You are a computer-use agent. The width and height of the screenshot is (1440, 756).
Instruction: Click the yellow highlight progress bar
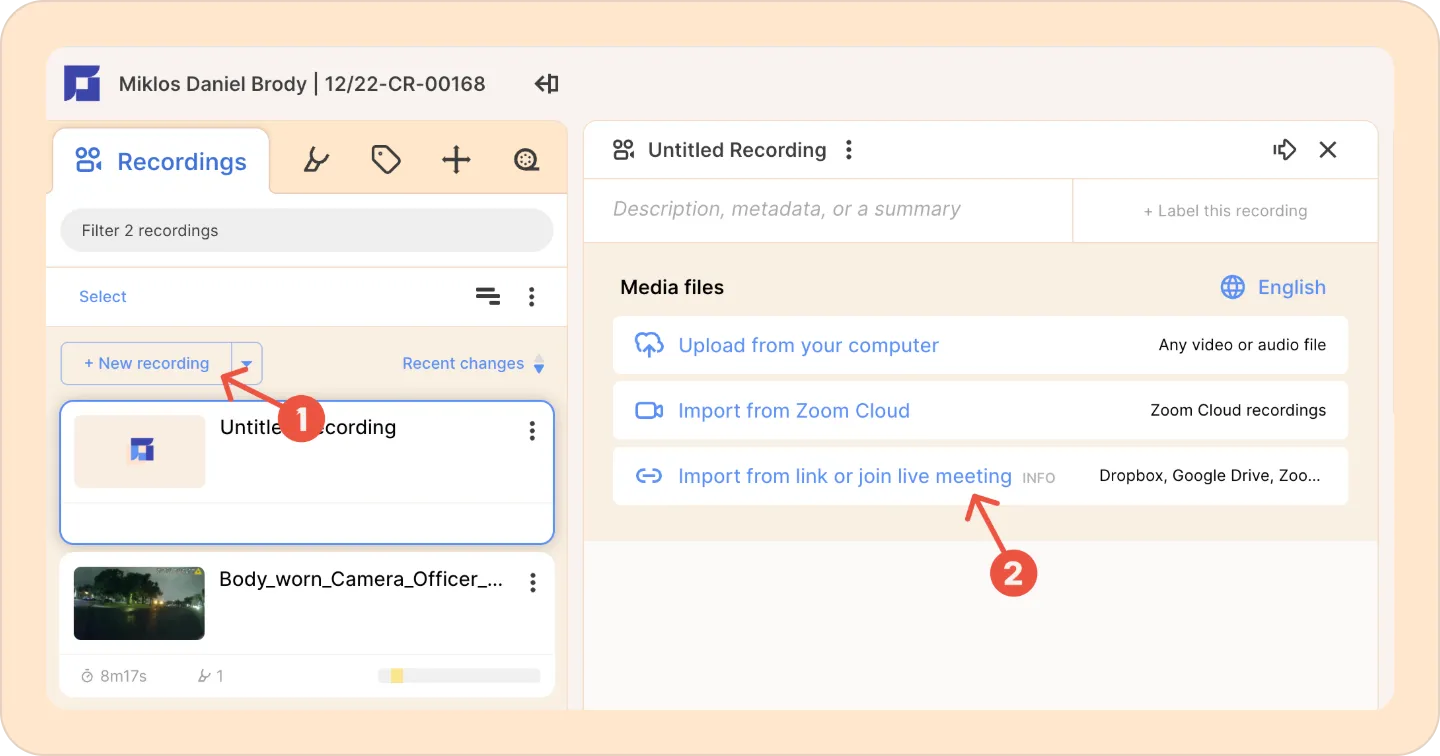pyautogui.click(x=459, y=676)
